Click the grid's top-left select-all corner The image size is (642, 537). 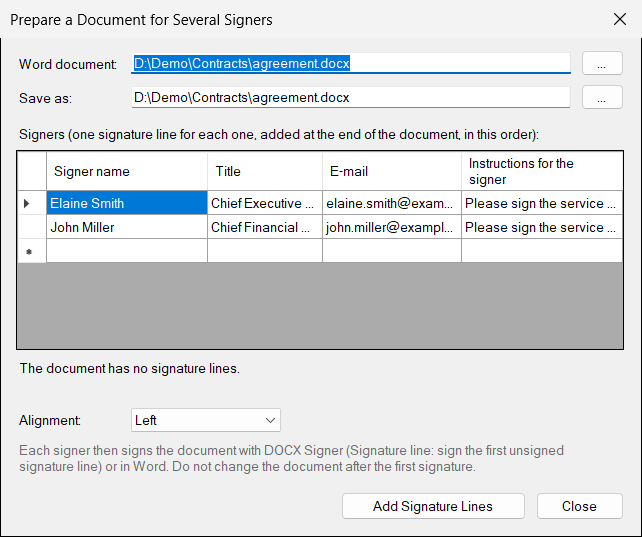[32, 171]
